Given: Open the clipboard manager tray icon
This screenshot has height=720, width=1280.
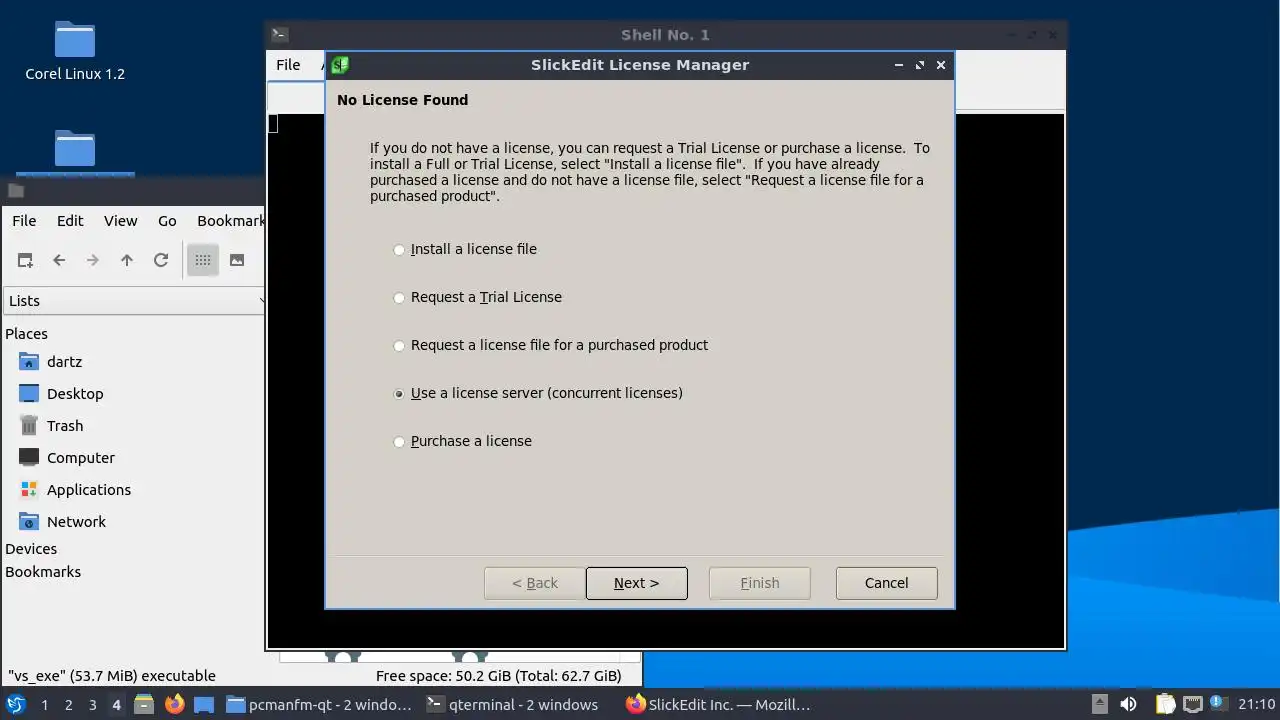Looking at the screenshot, I should (x=1166, y=704).
